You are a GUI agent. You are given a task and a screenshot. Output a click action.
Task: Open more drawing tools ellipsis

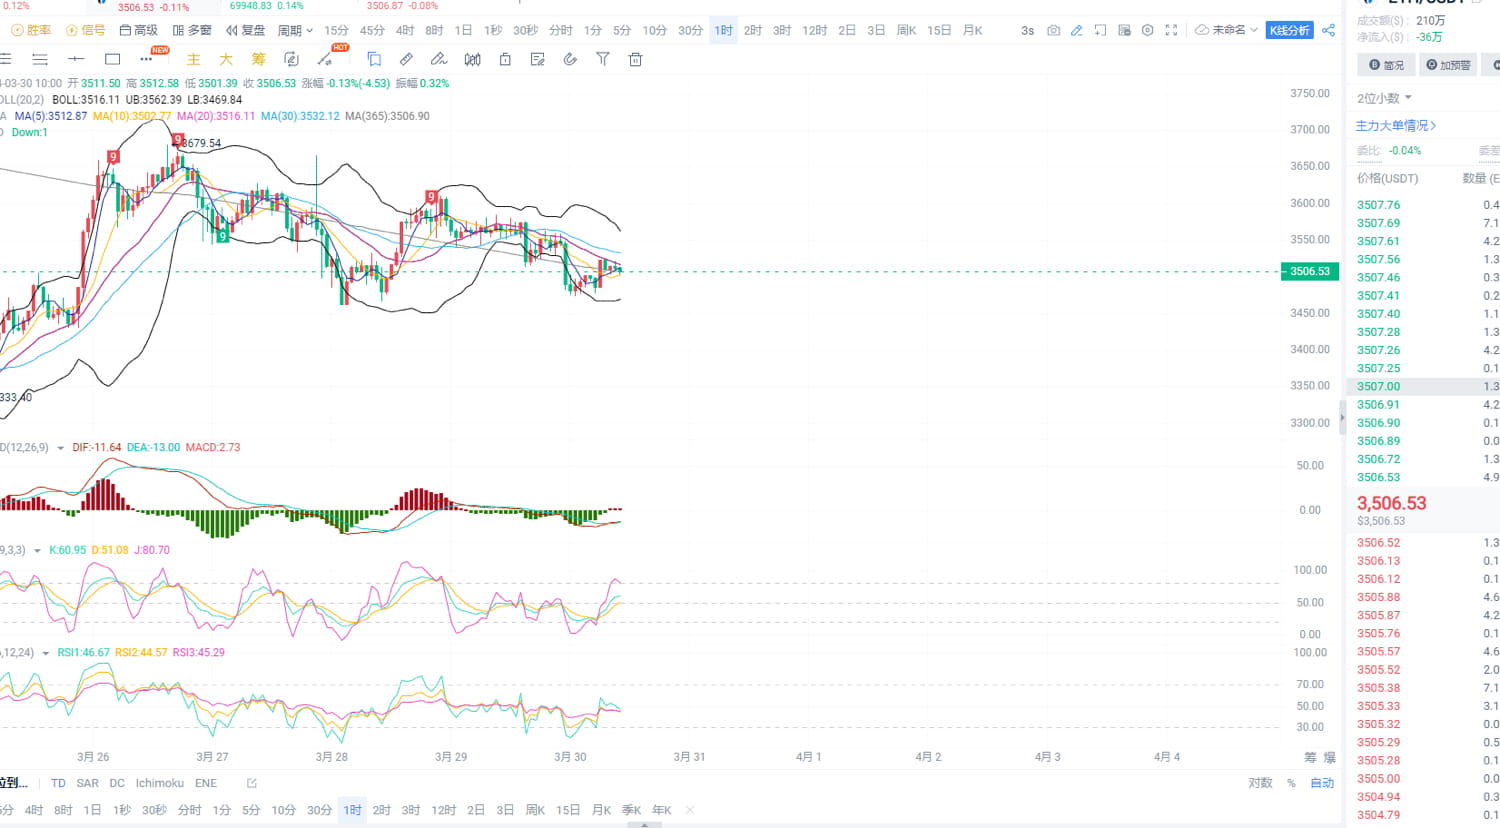[146, 59]
